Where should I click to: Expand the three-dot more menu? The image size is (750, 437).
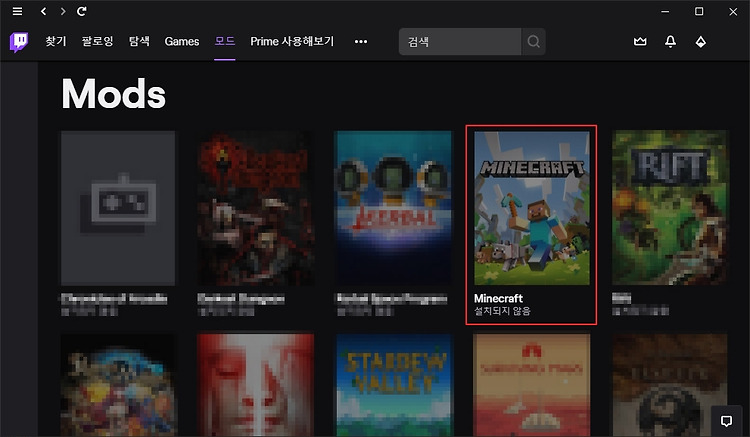[x=361, y=42]
